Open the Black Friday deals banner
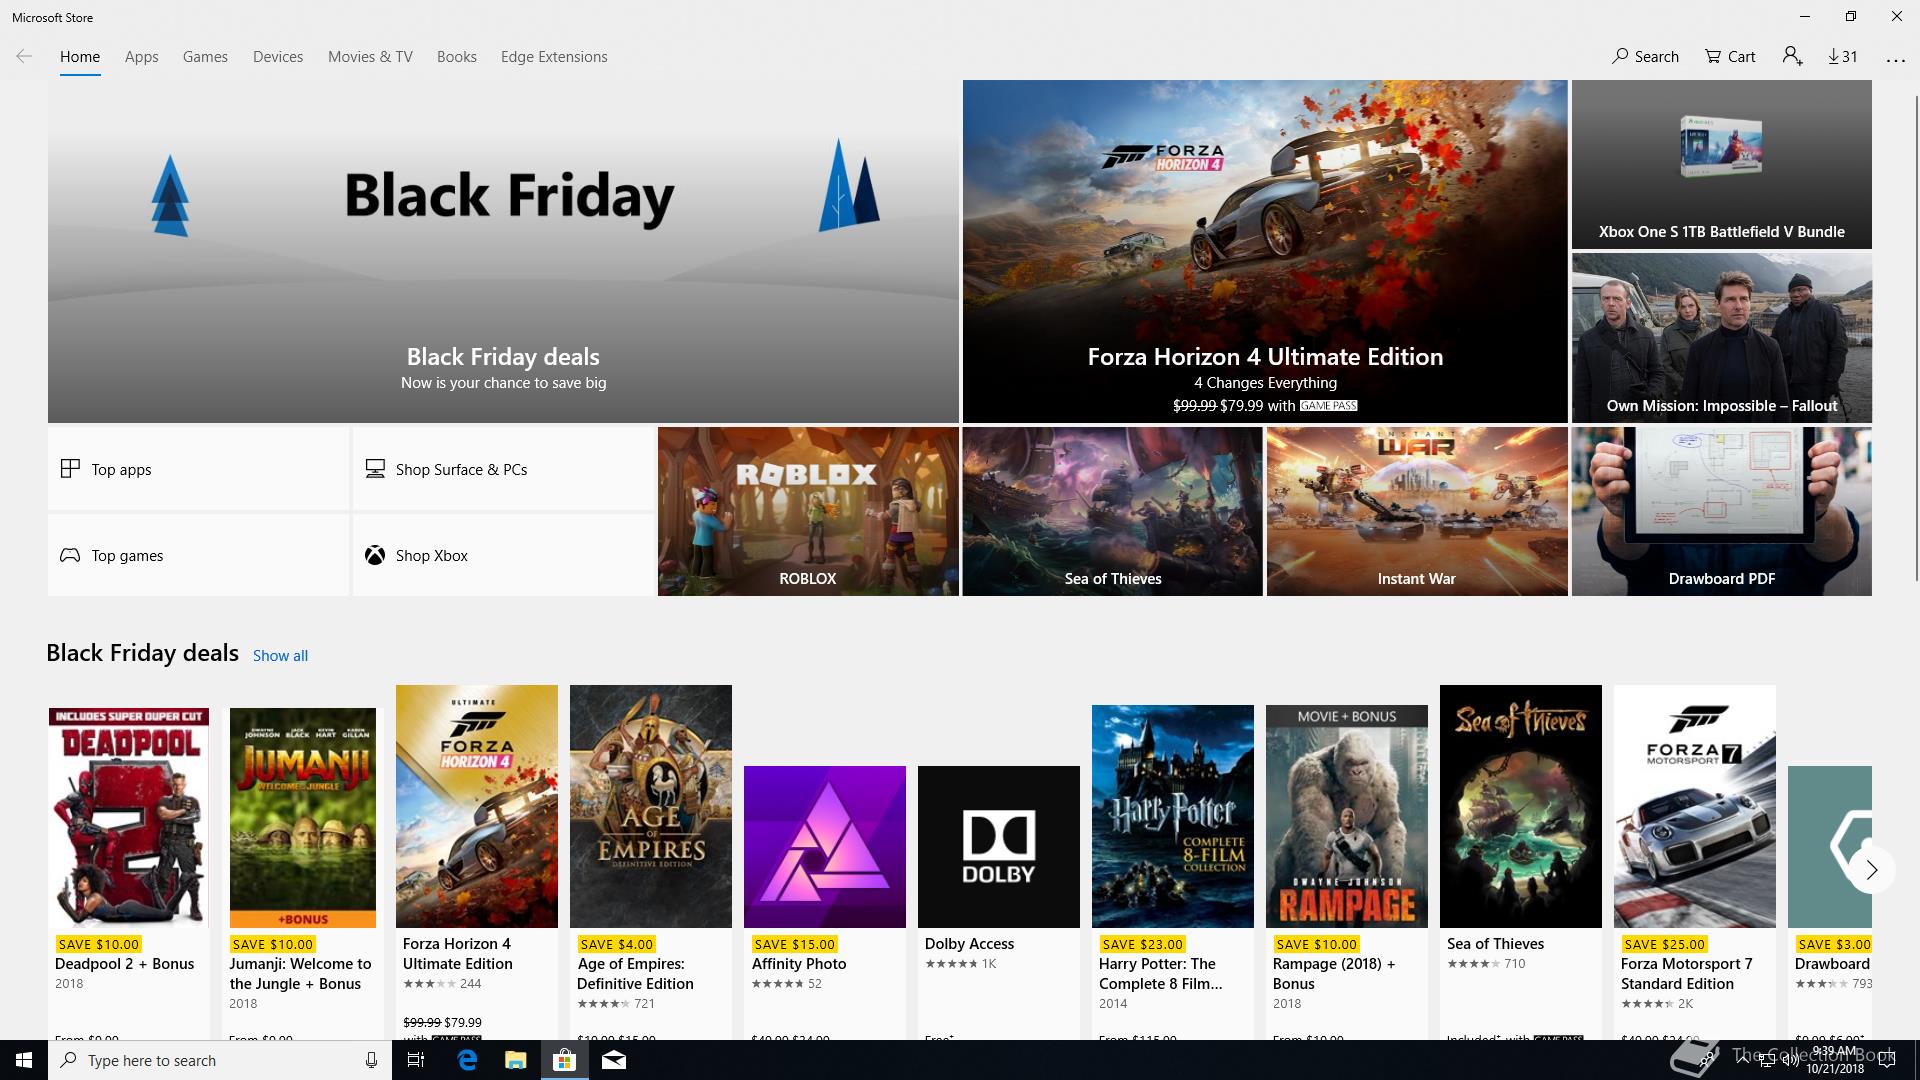 (503, 251)
